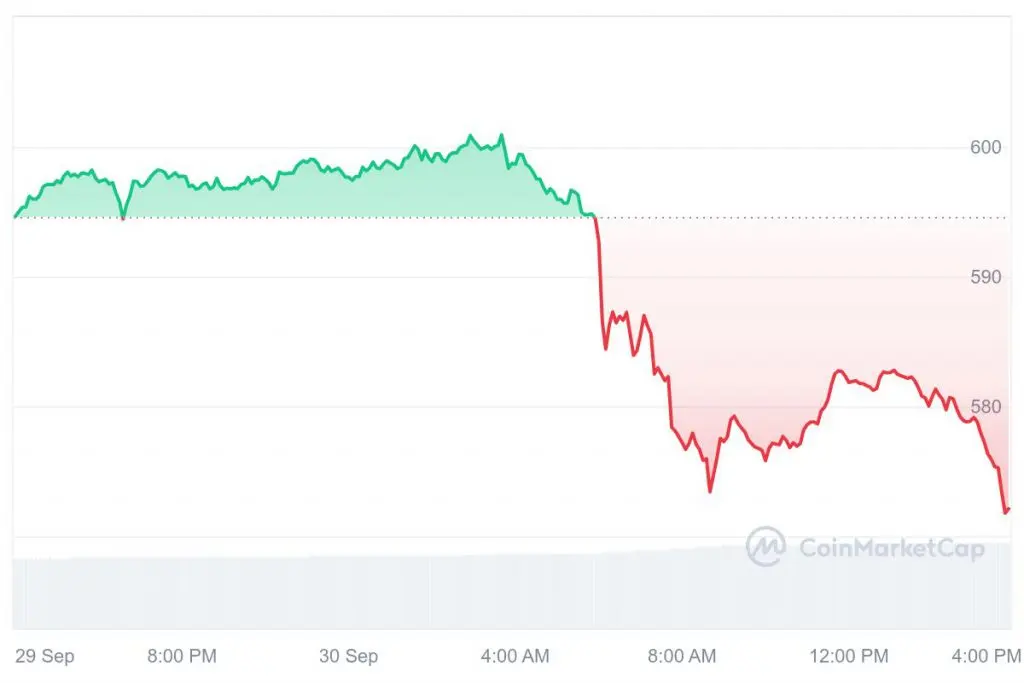Click the green shaded area under the line
This screenshot has width=1024, height=683.
tap(294, 196)
